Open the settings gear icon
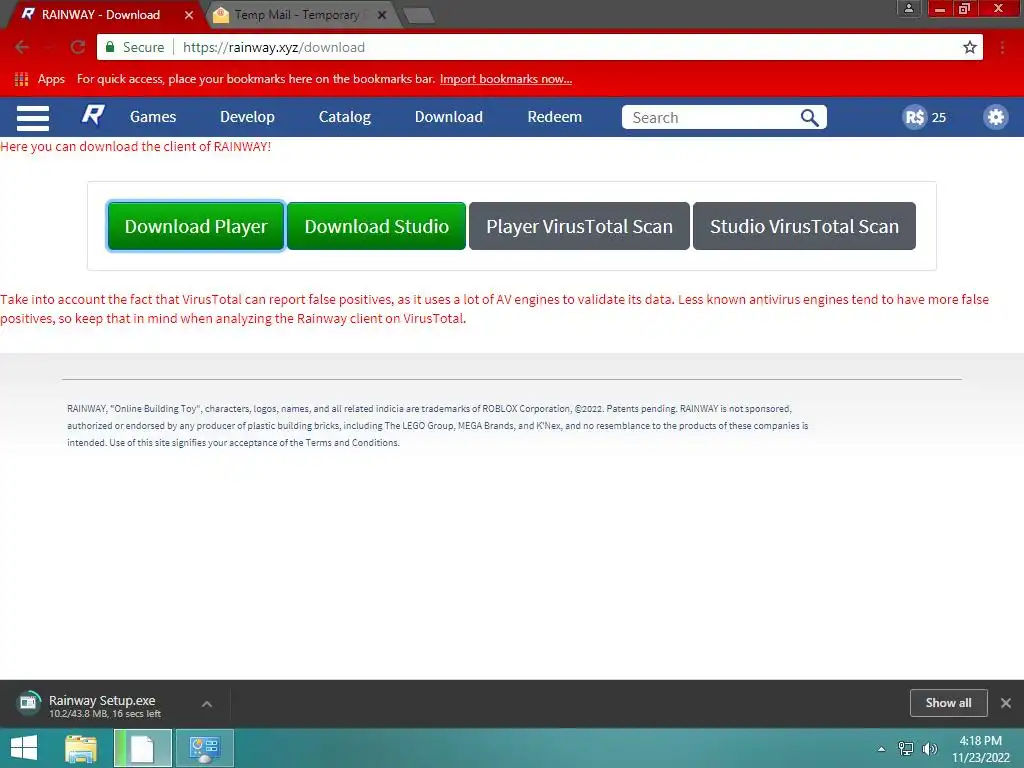Viewport: 1024px width, 768px height. [995, 117]
